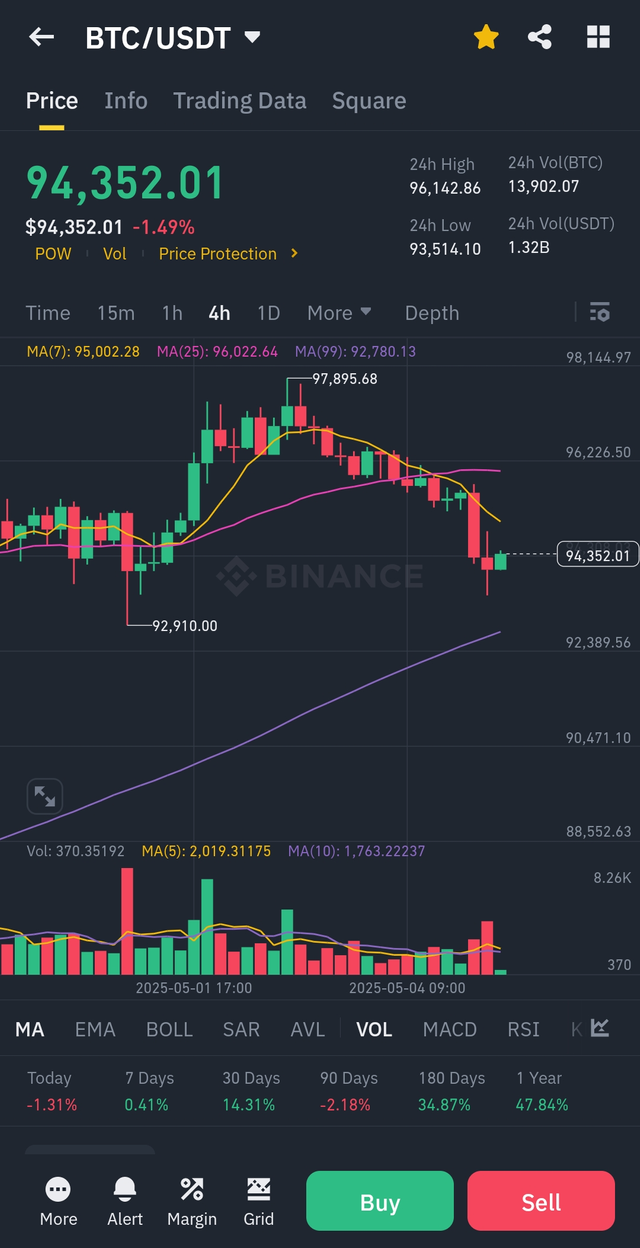This screenshot has height=1248, width=640.
Task: Tap the 24h Vol(BTC) value 13,902.07
Action: pos(544,186)
